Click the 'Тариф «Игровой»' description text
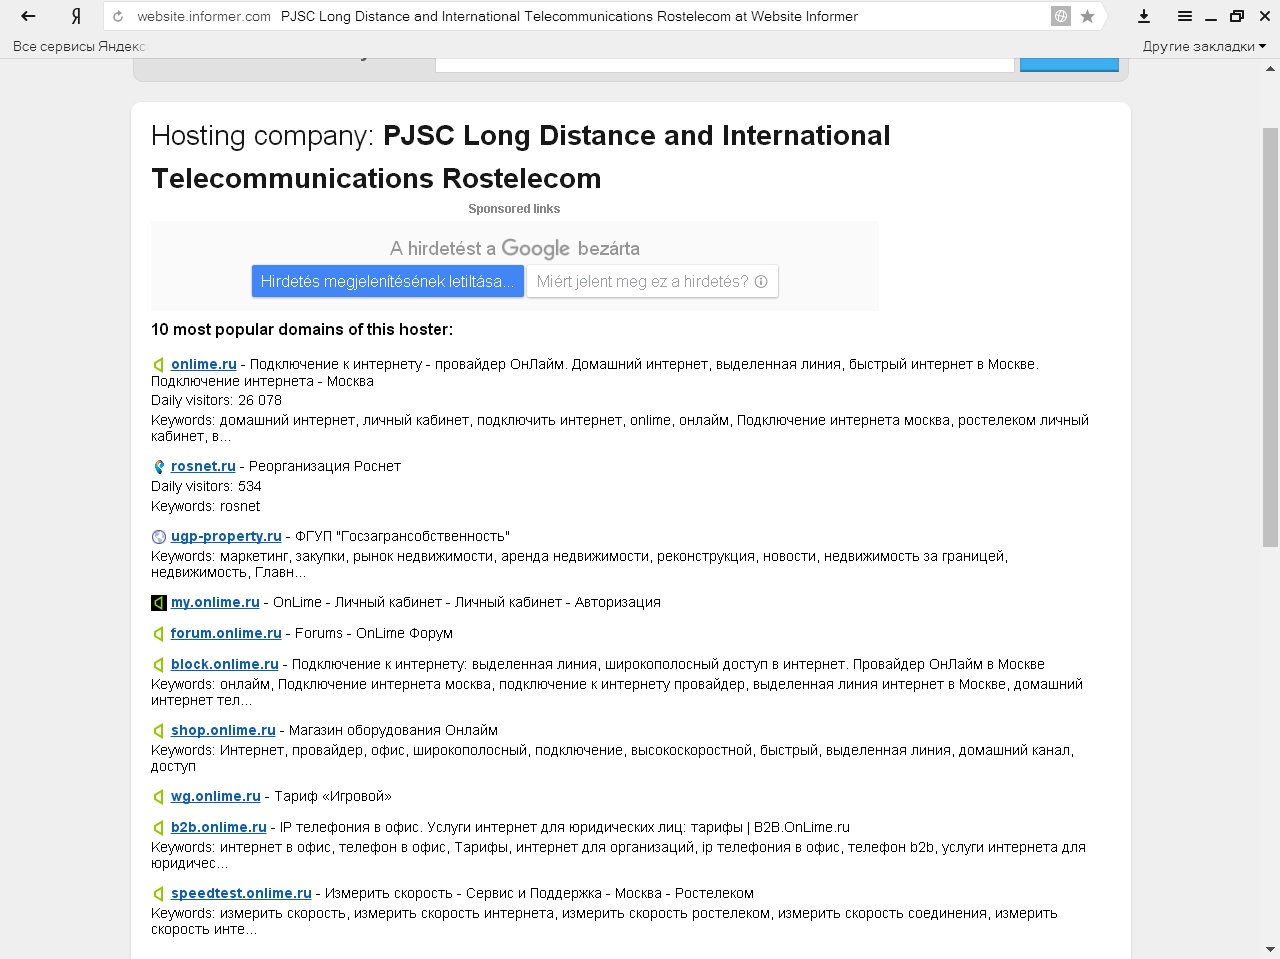Viewport: 1280px width, 959px height. pyautogui.click(x=333, y=796)
